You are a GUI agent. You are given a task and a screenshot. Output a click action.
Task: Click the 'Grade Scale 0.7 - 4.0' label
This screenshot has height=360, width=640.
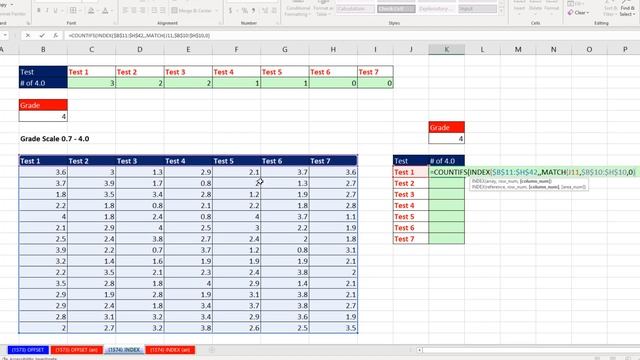pos(55,139)
